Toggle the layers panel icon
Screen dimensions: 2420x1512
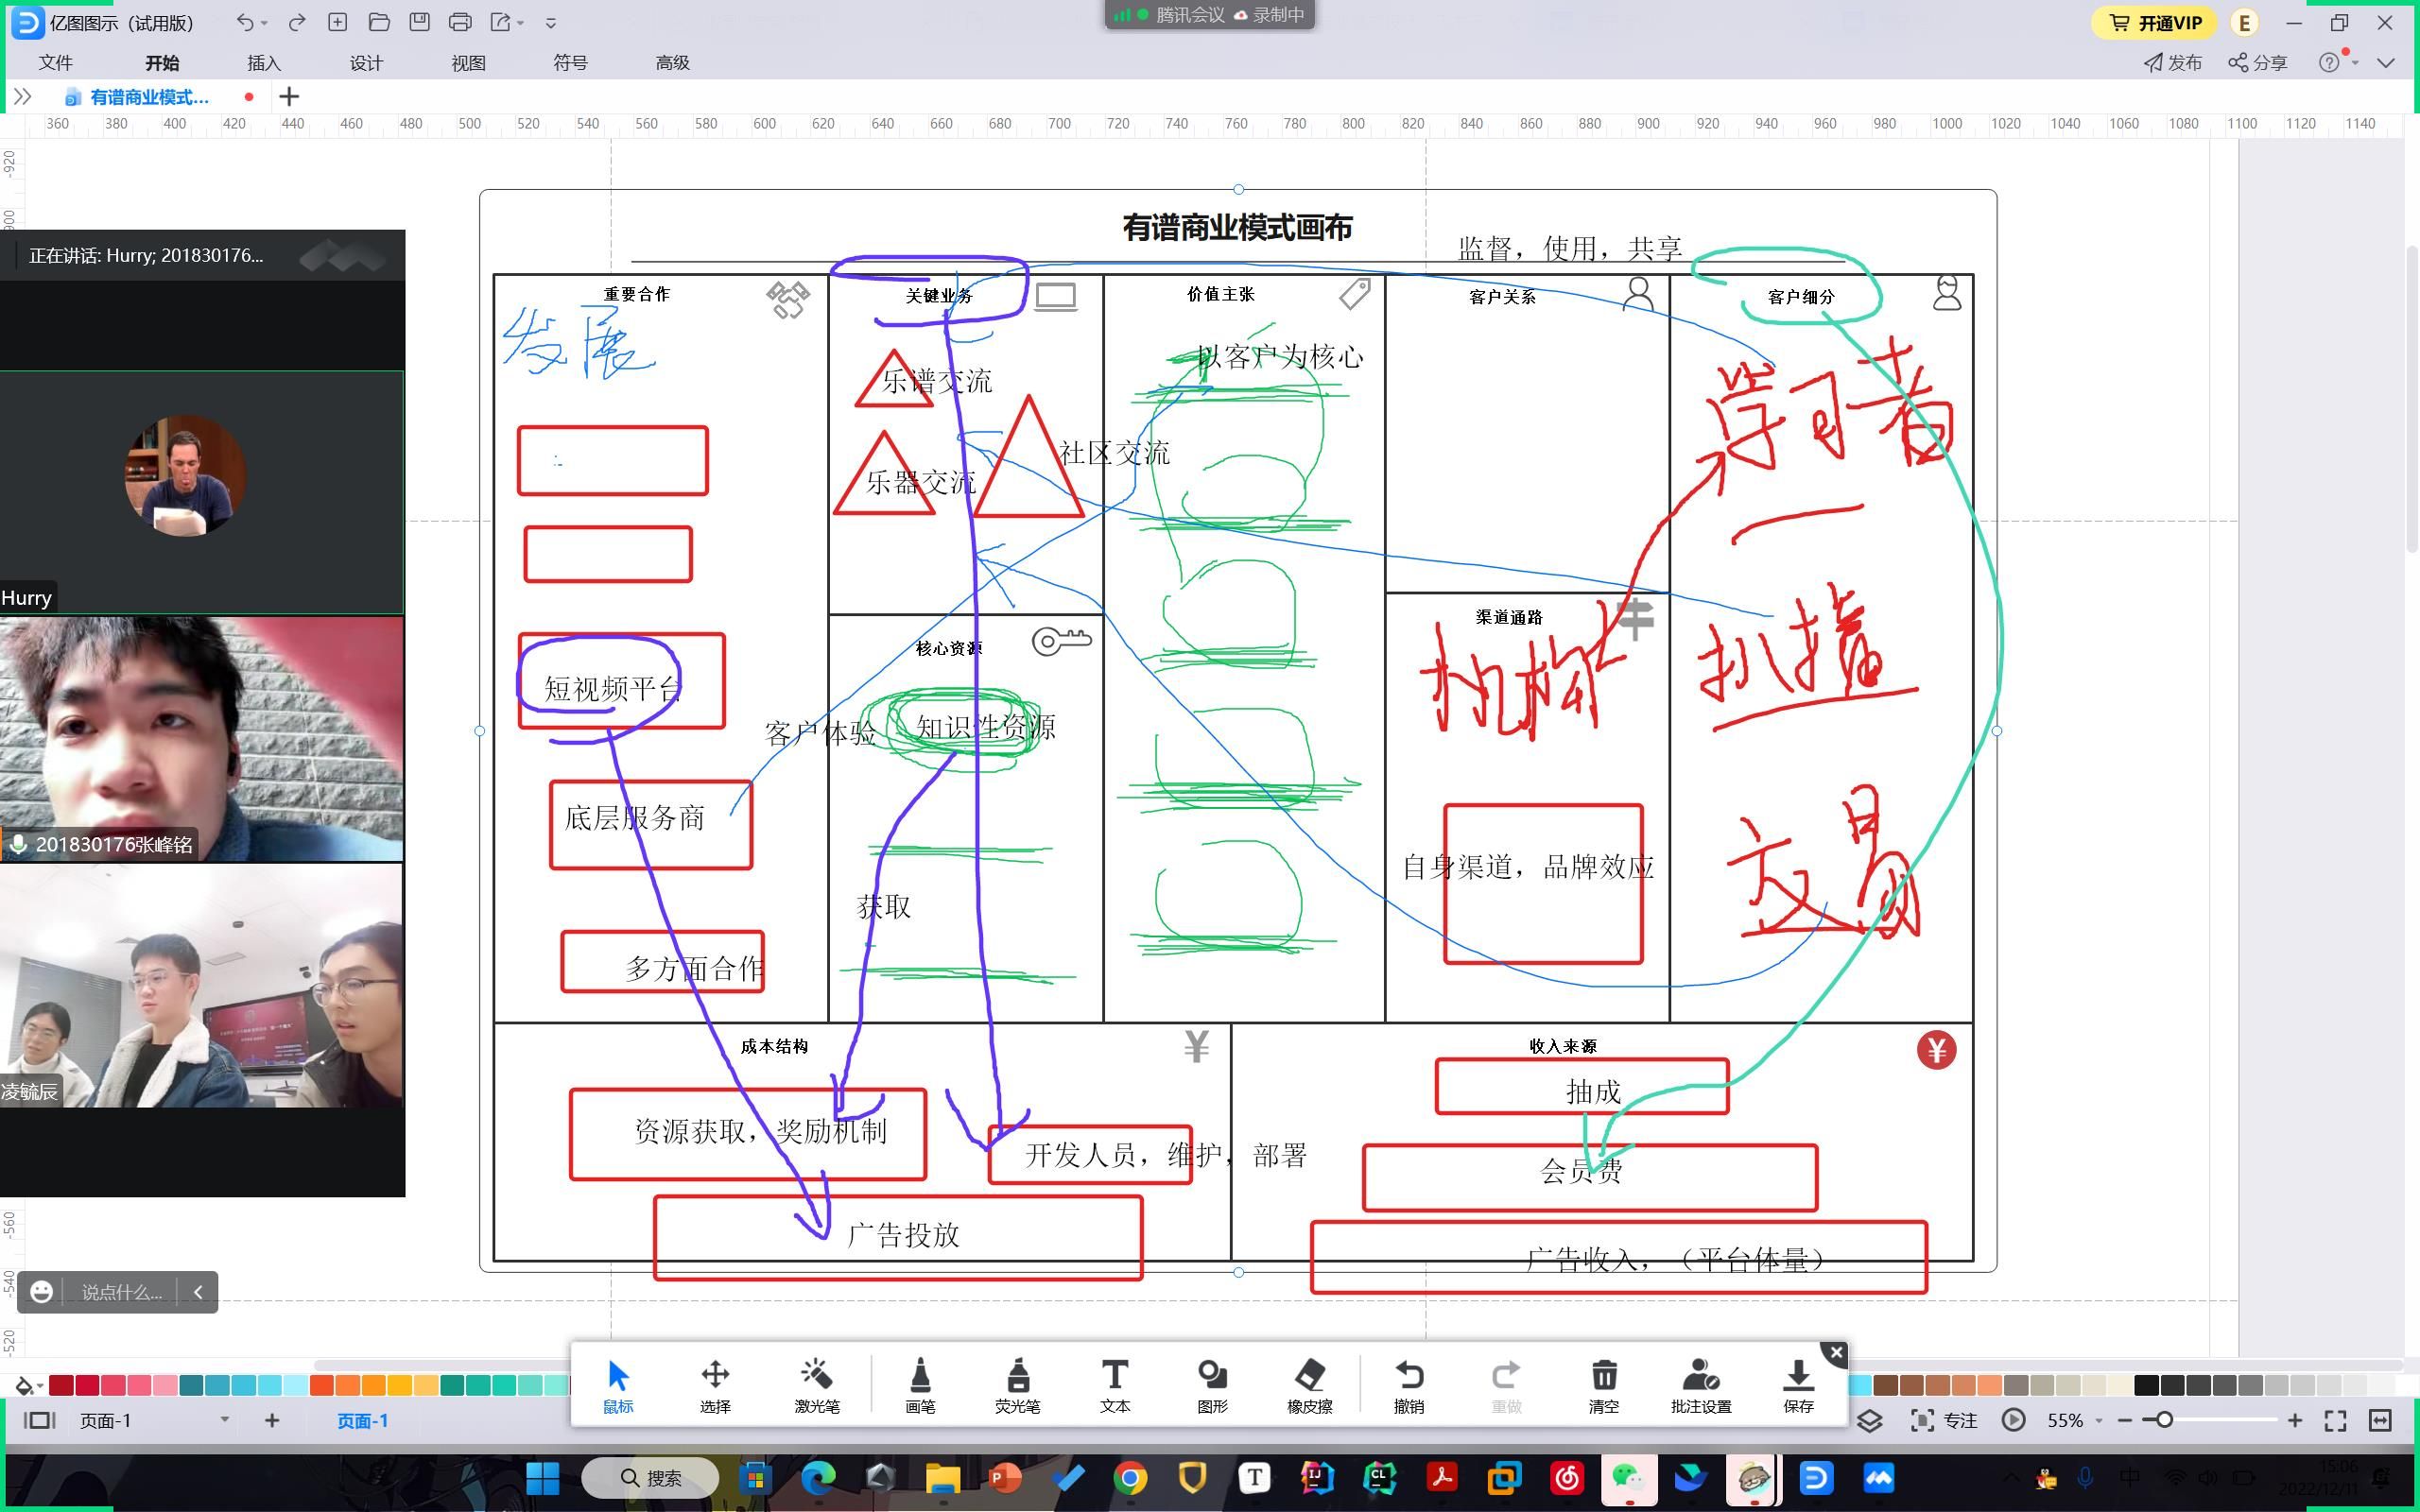coord(1870,1420)
